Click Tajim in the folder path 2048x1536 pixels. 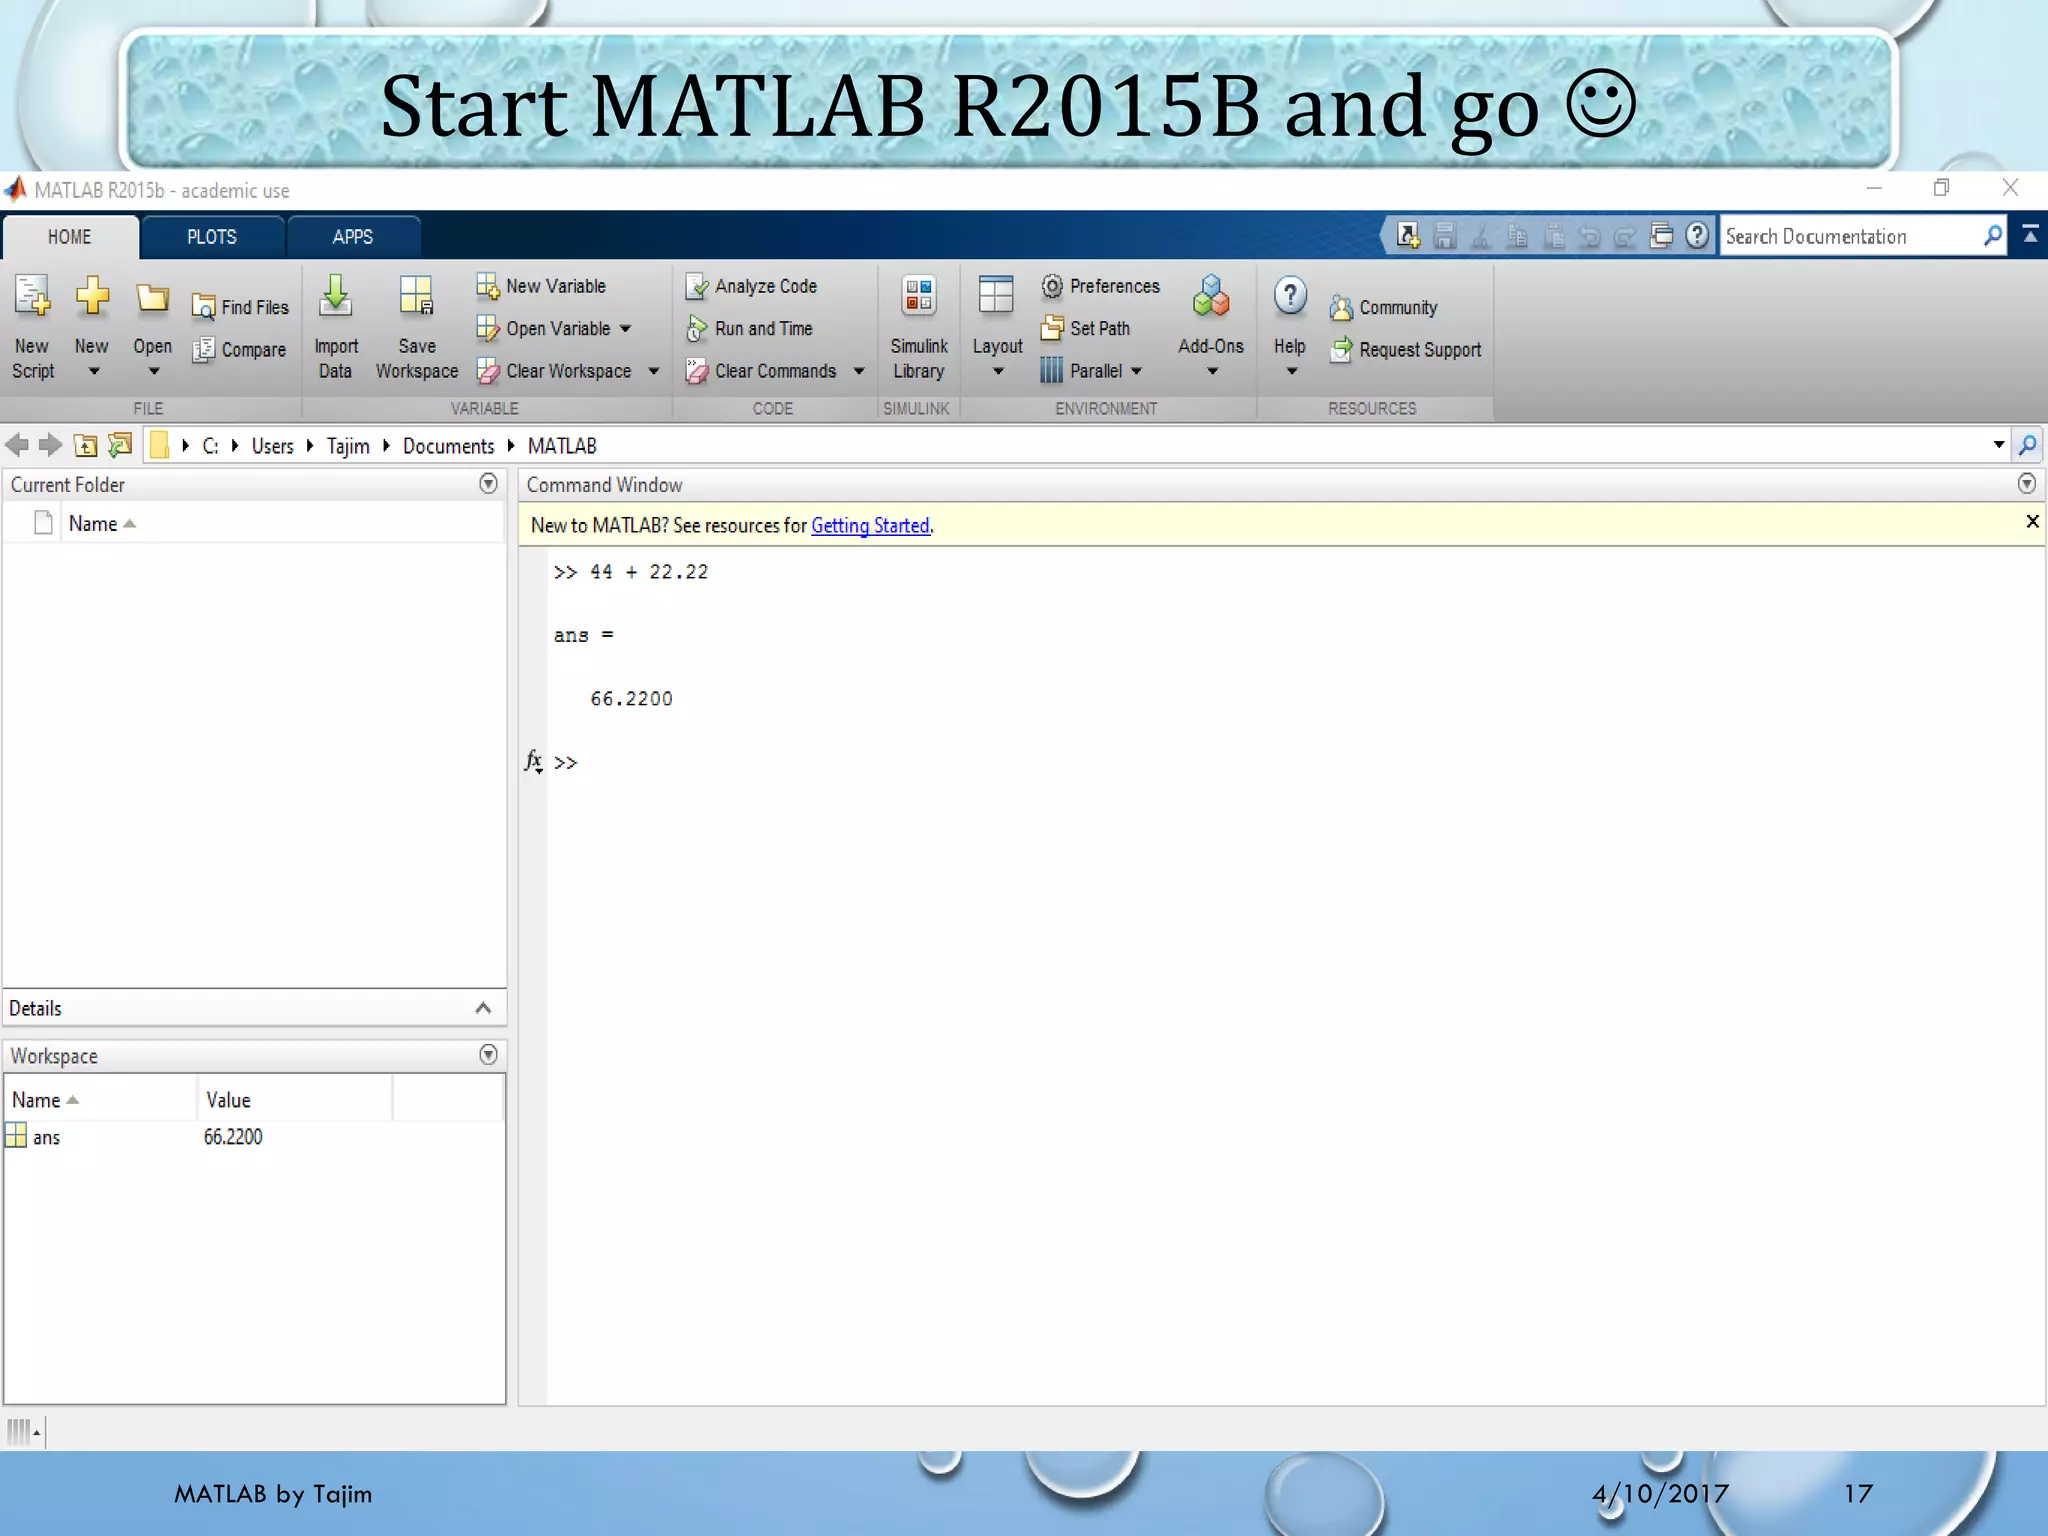pos(348,446)
